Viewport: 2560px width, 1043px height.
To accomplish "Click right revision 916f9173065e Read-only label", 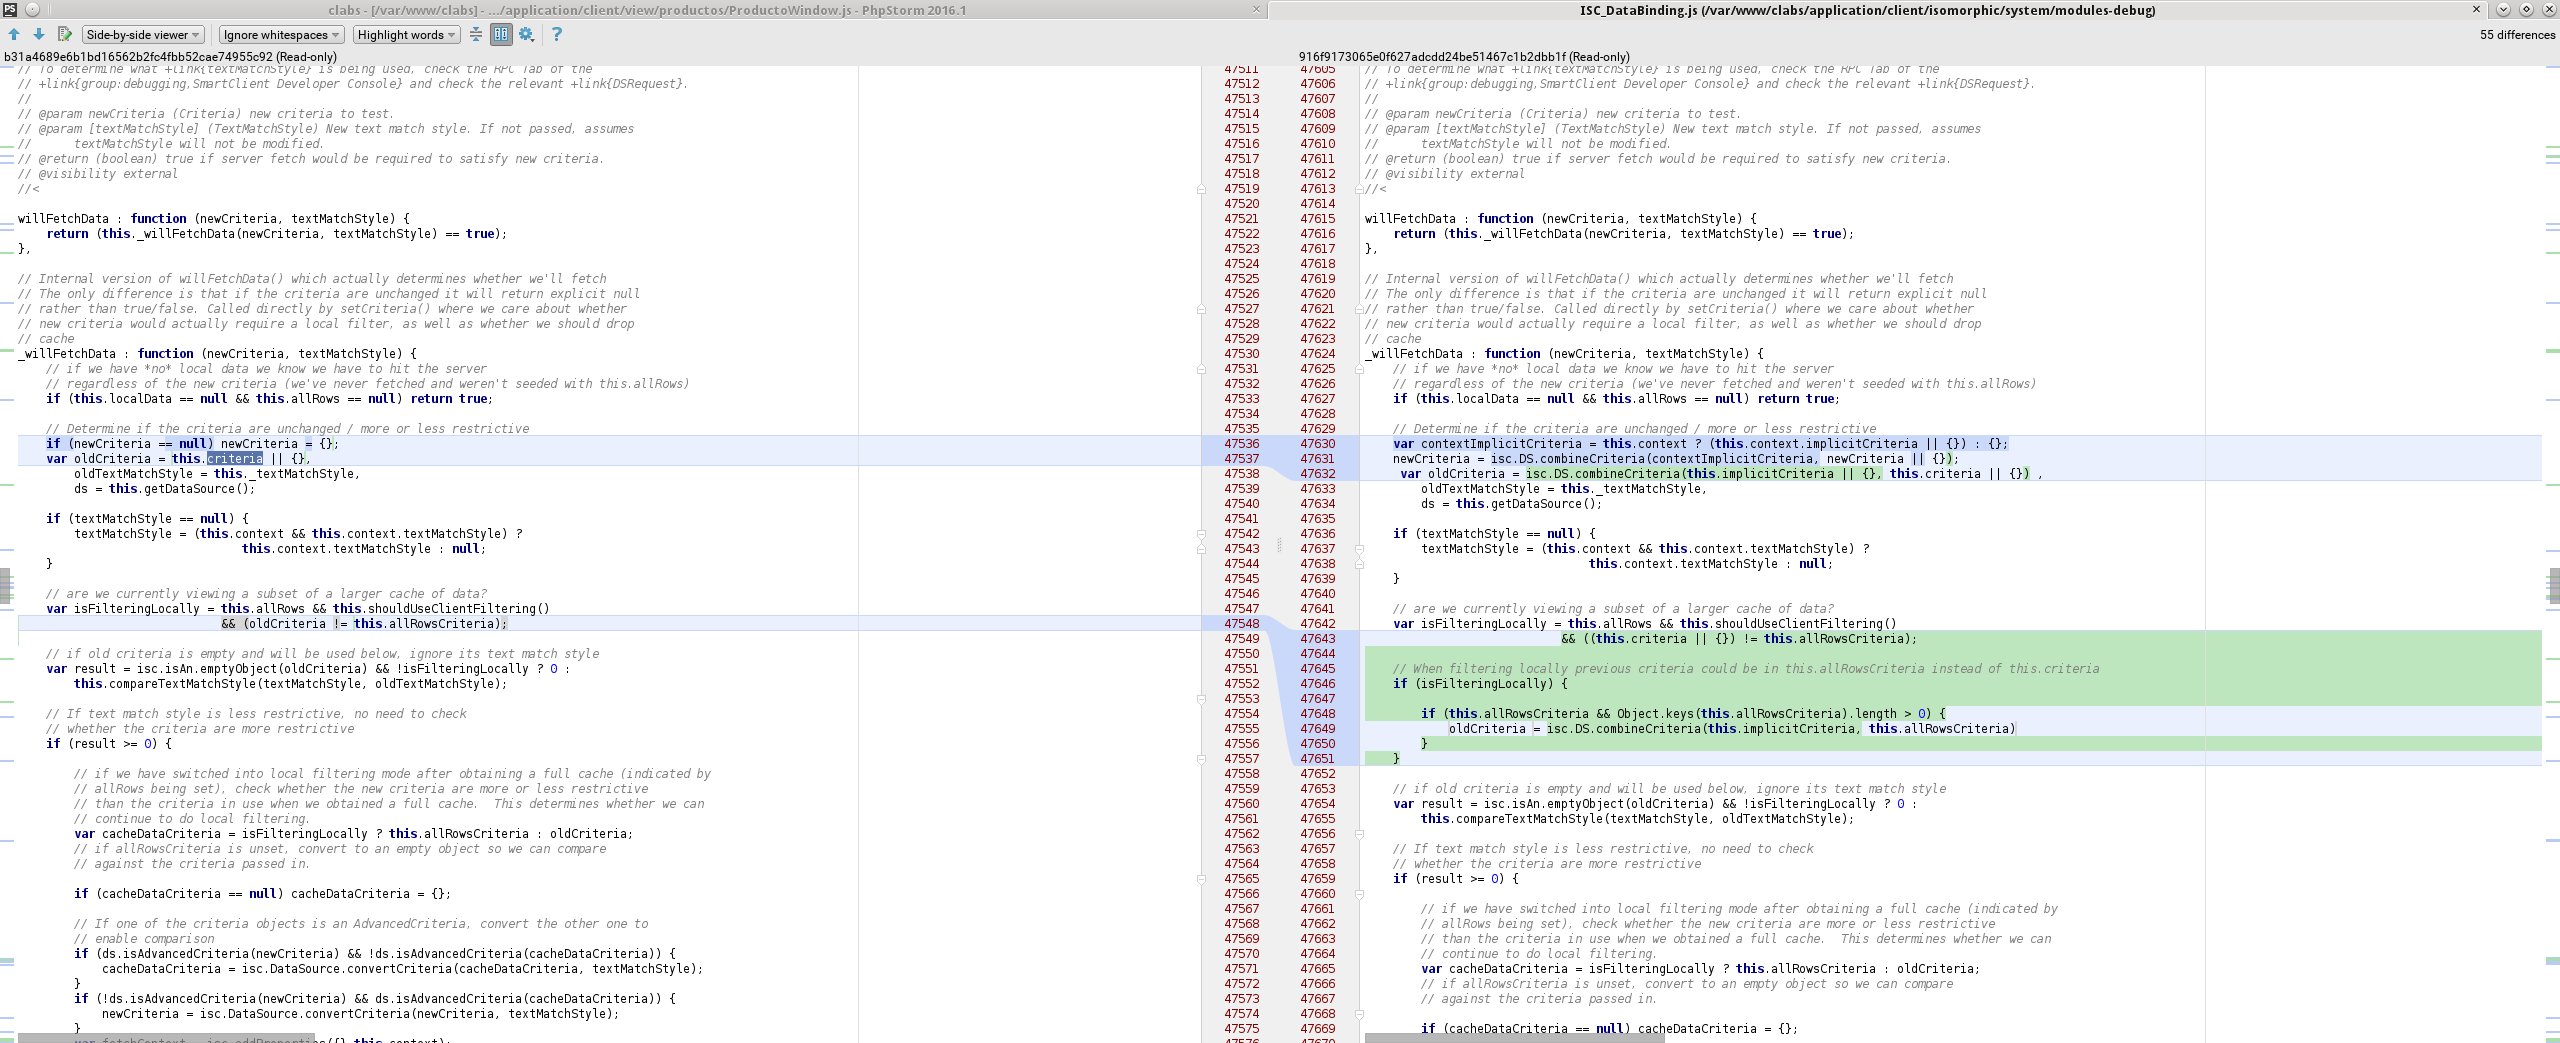I will (1464, 57).
